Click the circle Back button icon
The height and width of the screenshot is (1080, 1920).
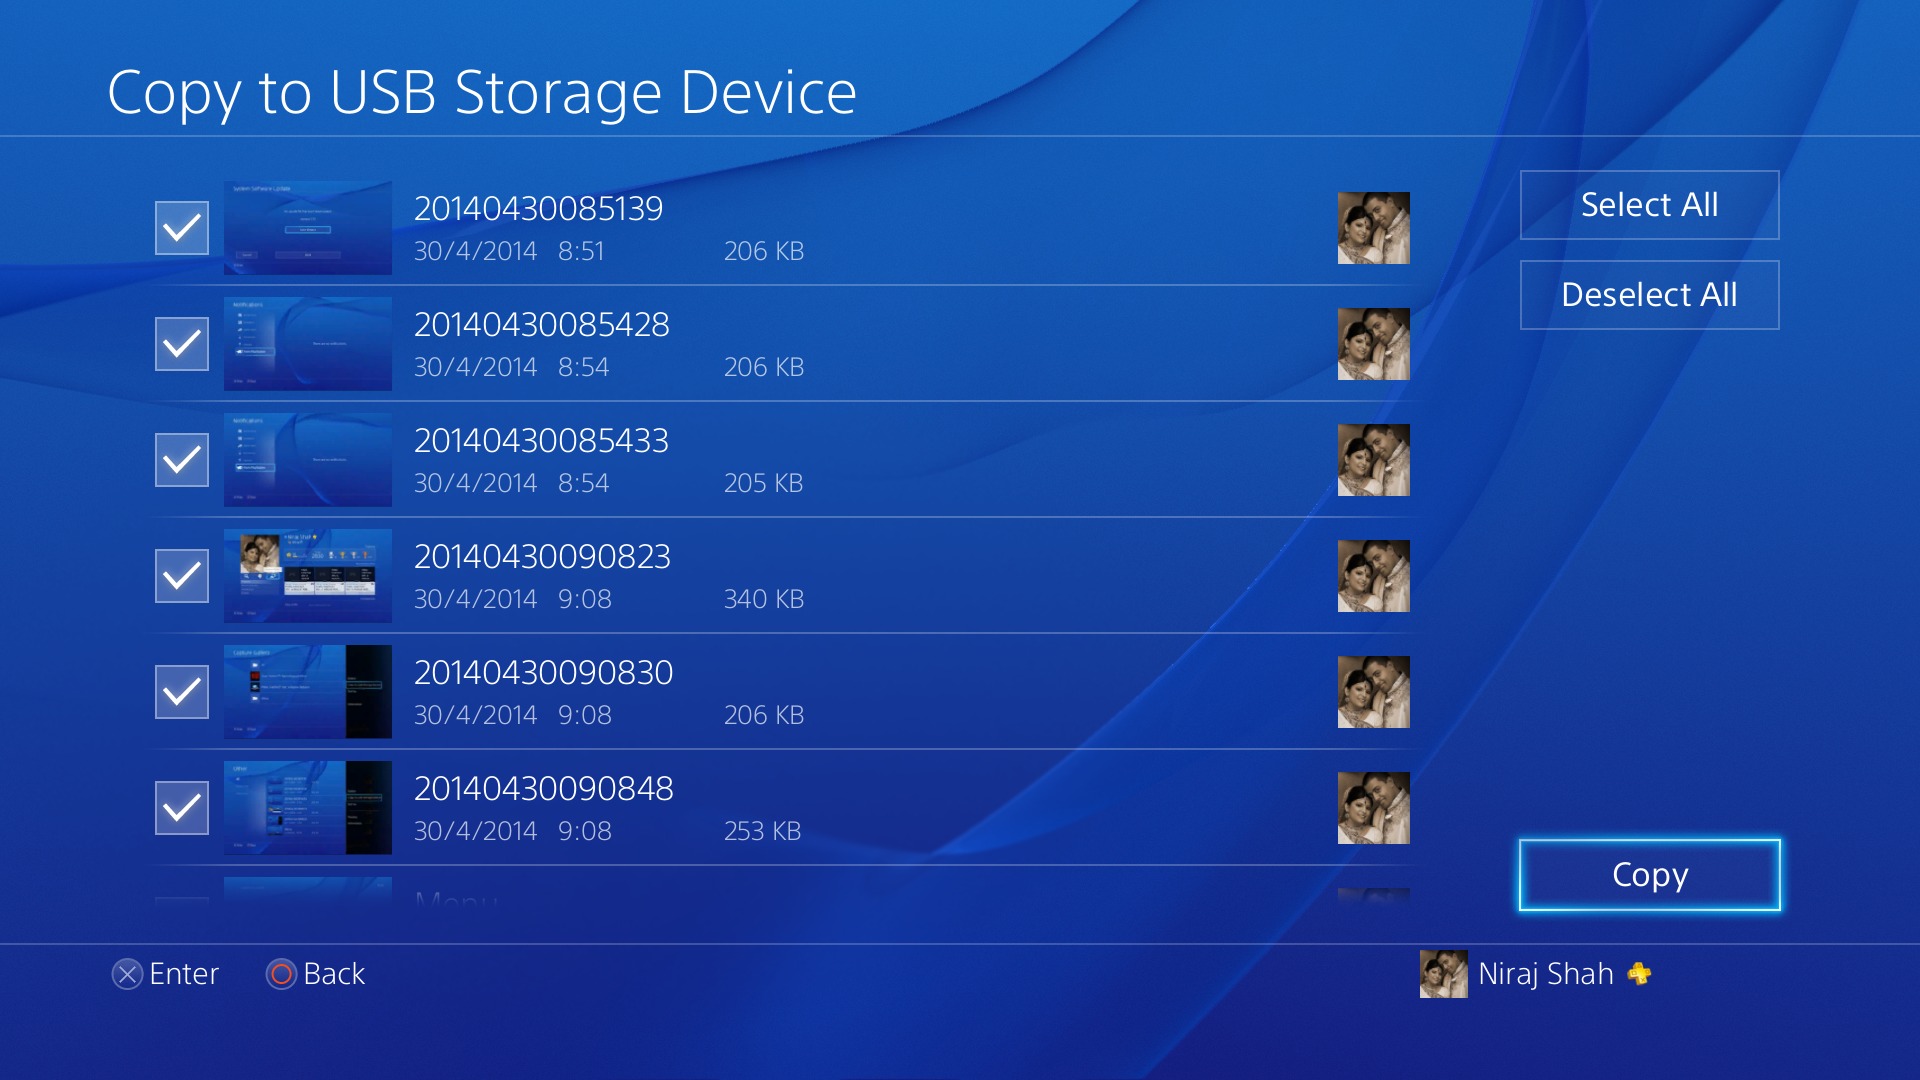(281, 974)
